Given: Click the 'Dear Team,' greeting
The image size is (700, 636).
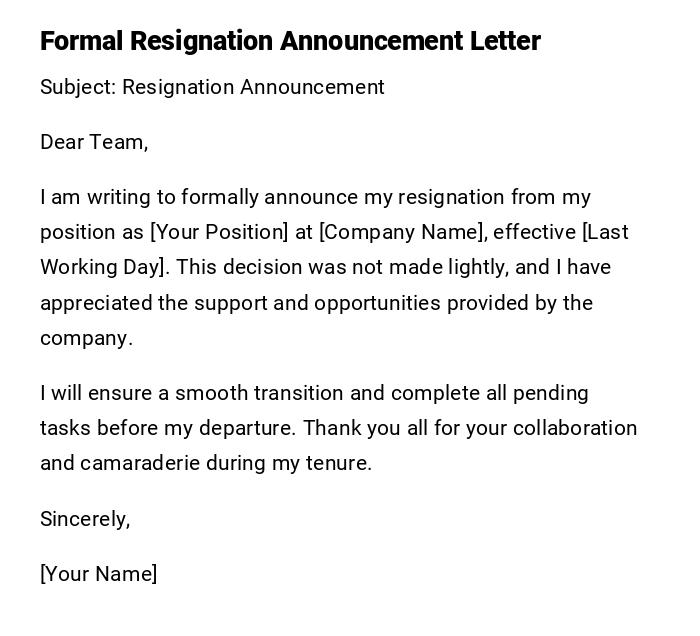Looking at the screenshot, I should click(94, 142).
